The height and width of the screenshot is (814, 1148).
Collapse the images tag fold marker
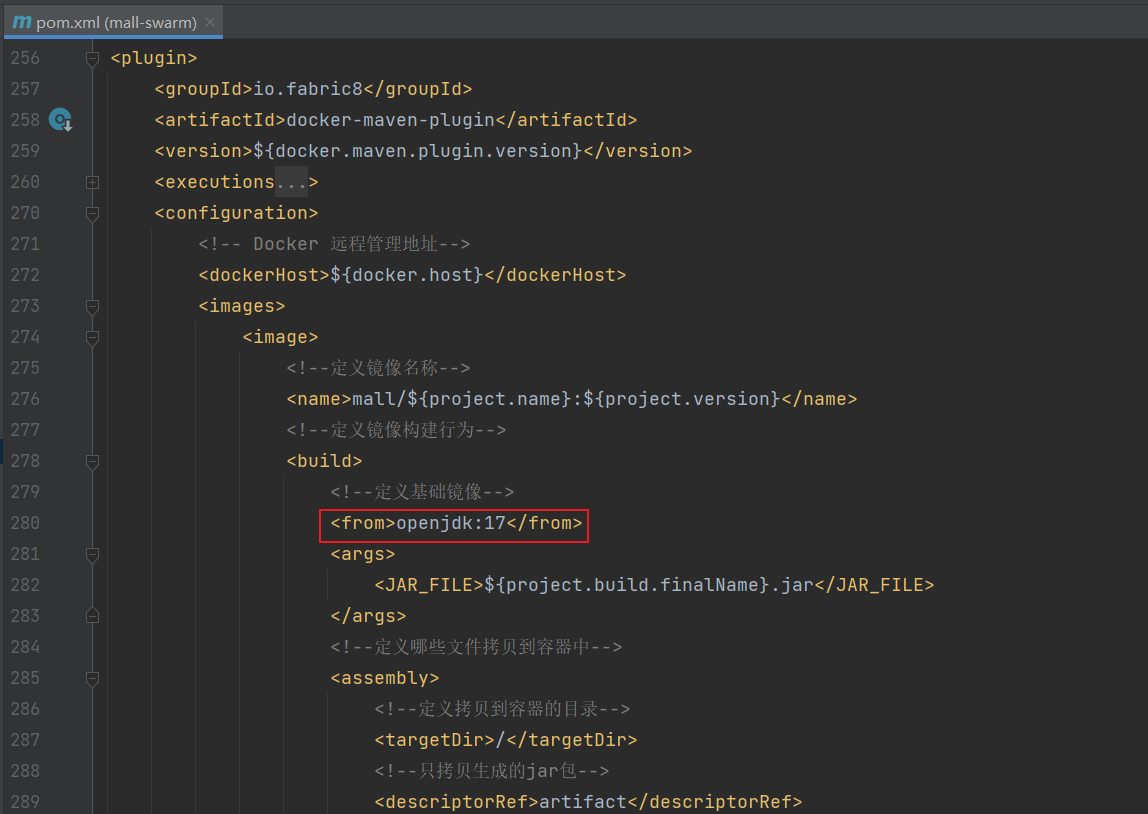(x=92, y=306)
